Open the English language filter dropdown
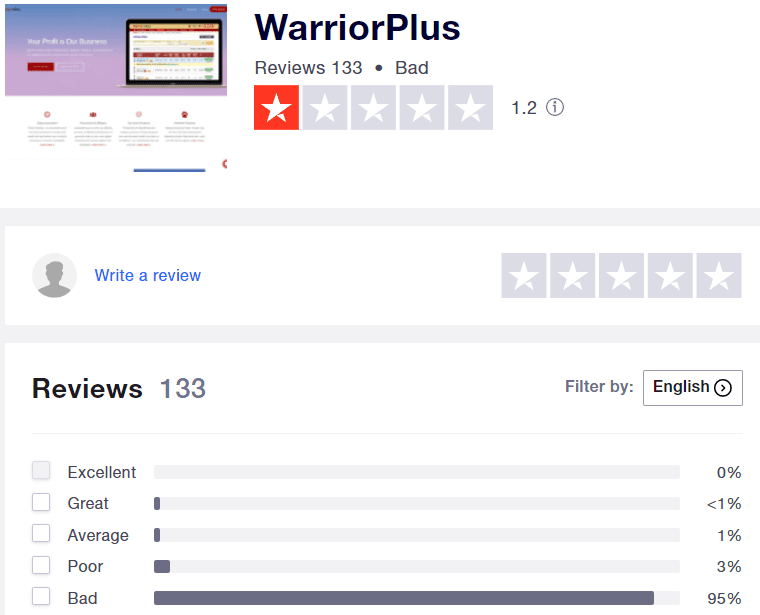Image resolution: width=760 pixels, height=615 pixels. [x=693, y=388]
